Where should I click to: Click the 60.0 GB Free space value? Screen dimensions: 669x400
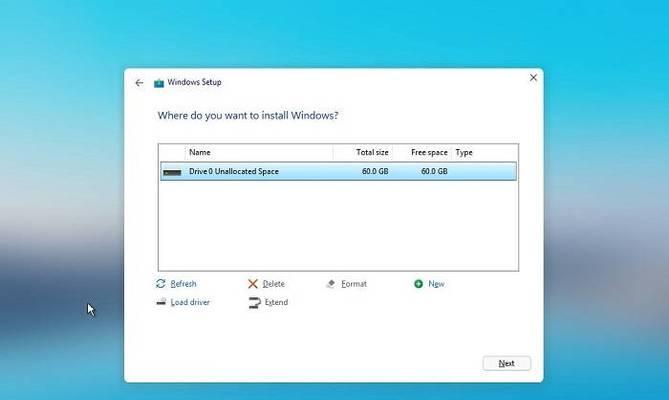(434, 171)
